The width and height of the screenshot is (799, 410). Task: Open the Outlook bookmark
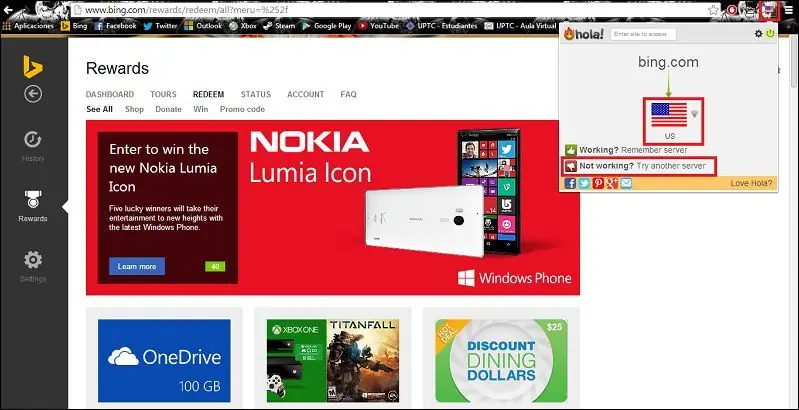coord(203,25)
